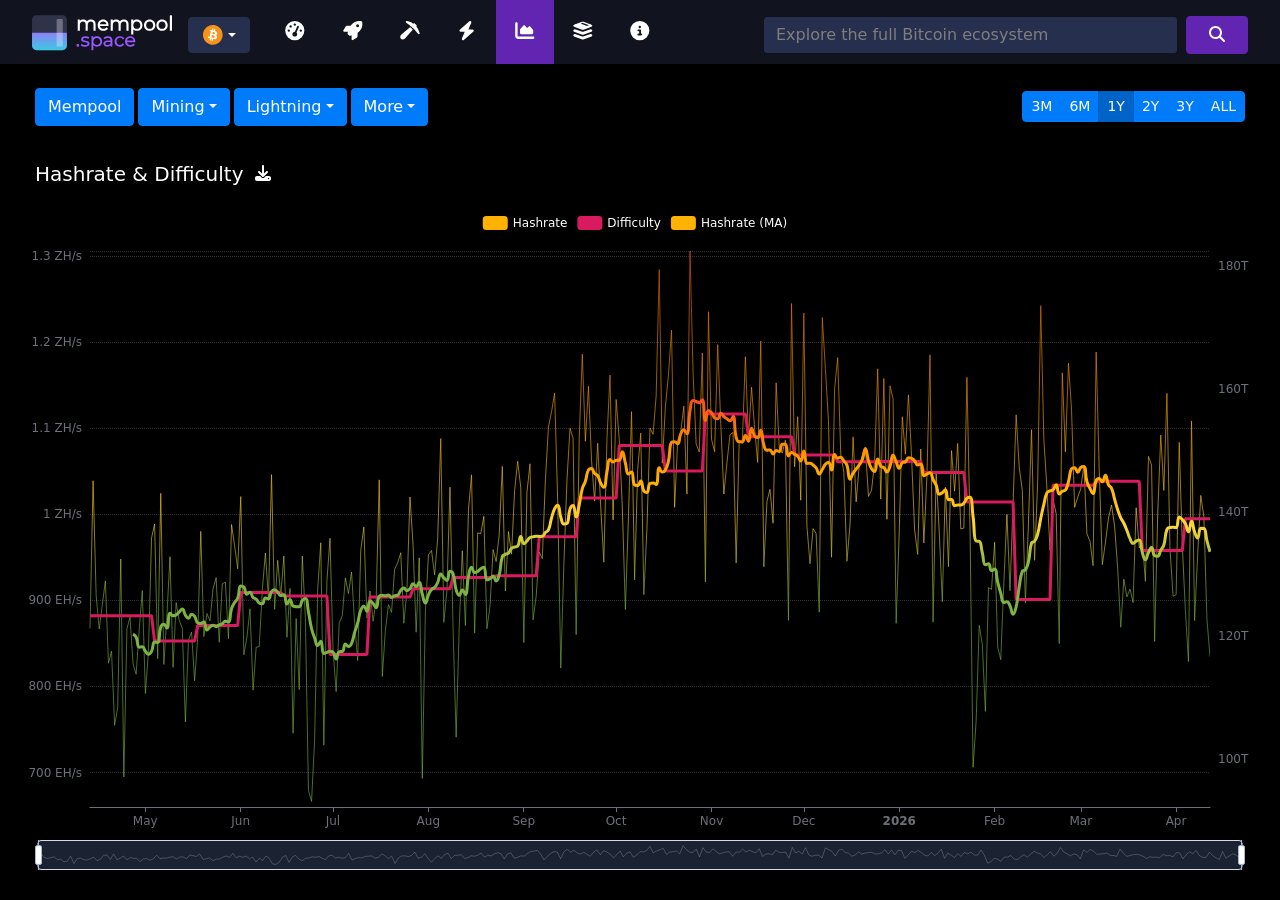This screenshot has height=900, width=1280.
Task: Open the dashboard gauge icon in the navbar
Action: coord(295,31)
